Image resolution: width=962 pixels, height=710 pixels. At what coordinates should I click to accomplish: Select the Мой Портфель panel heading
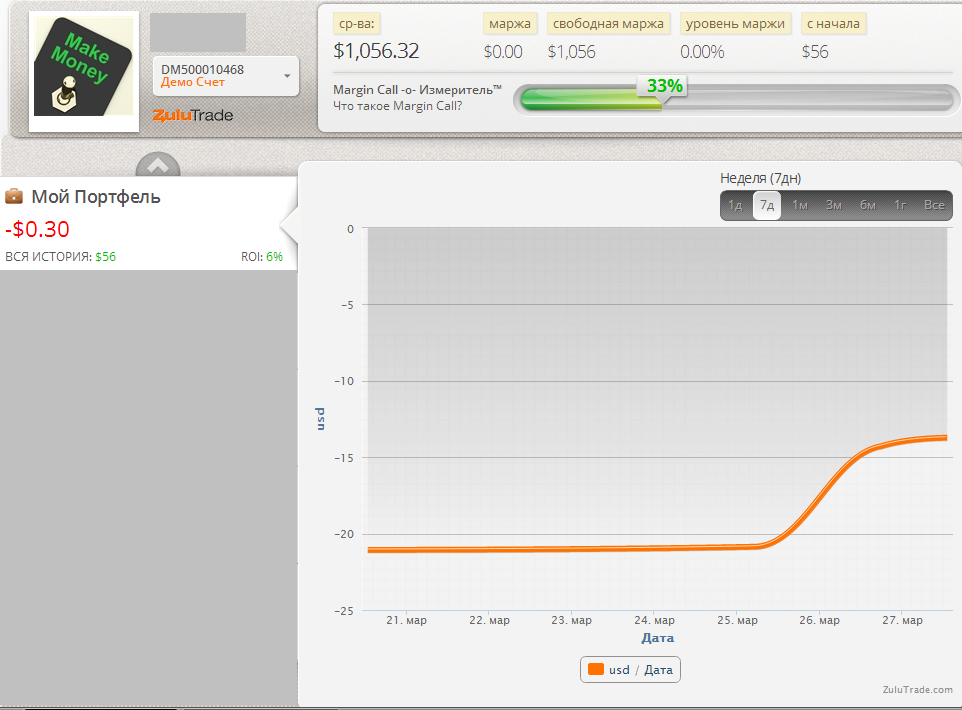click(96, 197)
